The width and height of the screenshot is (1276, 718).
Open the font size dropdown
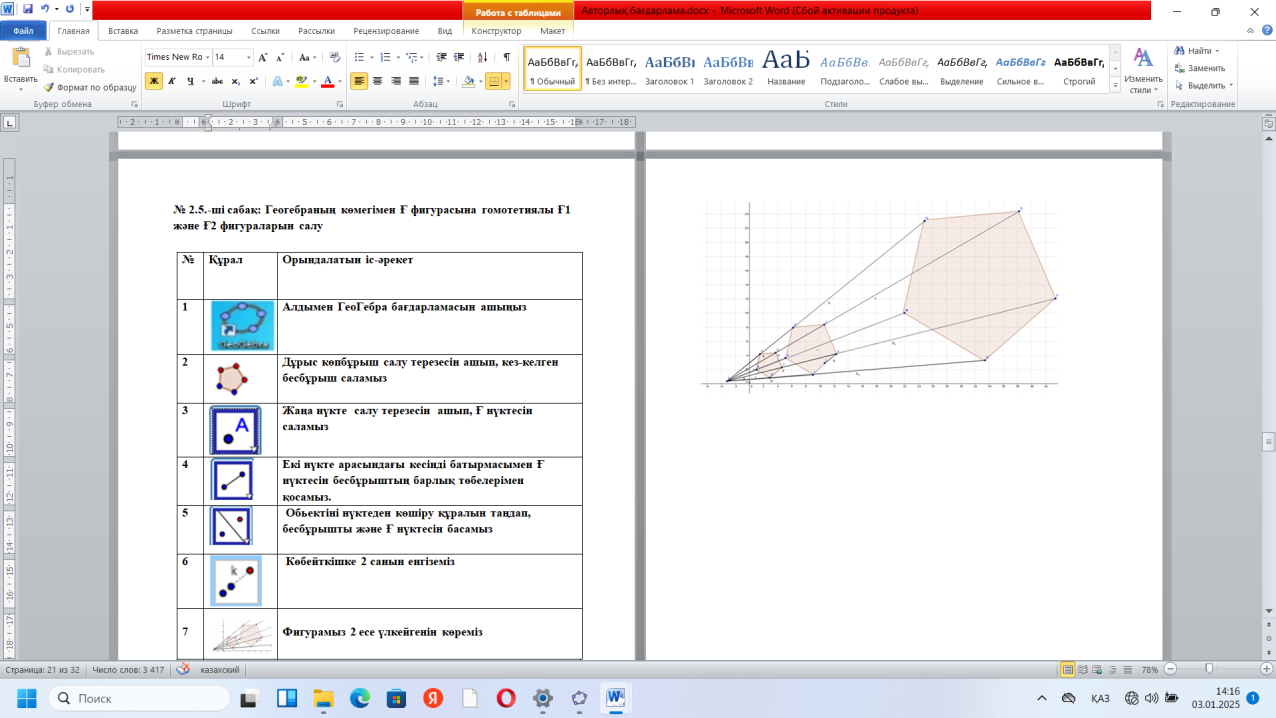coord(247,57)
